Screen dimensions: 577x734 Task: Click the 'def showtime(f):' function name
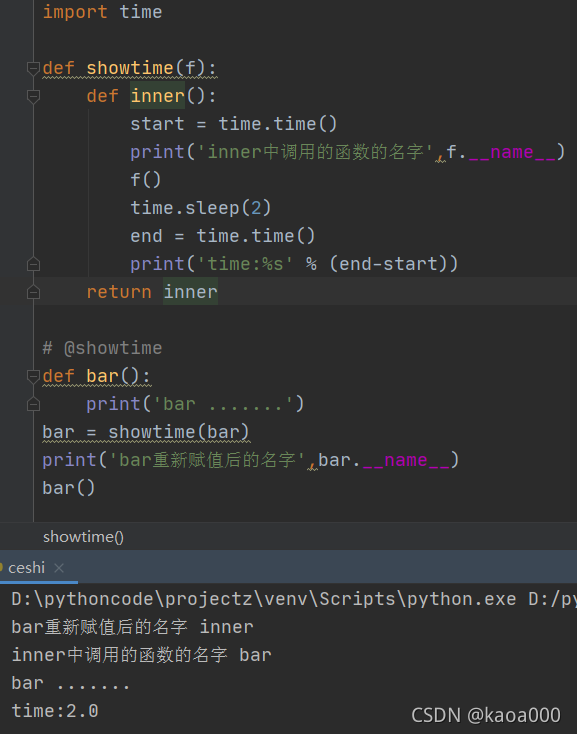[x=130, y=68]
